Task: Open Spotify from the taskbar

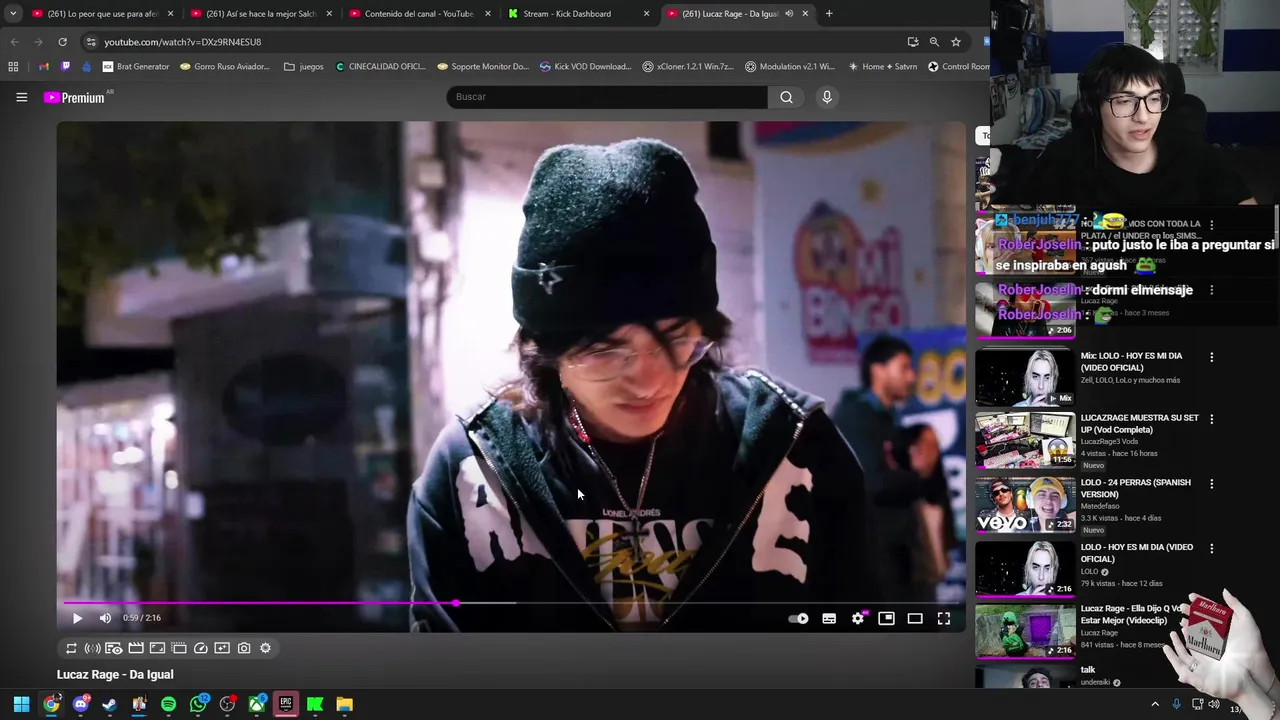Action: [x=168, y=704]
